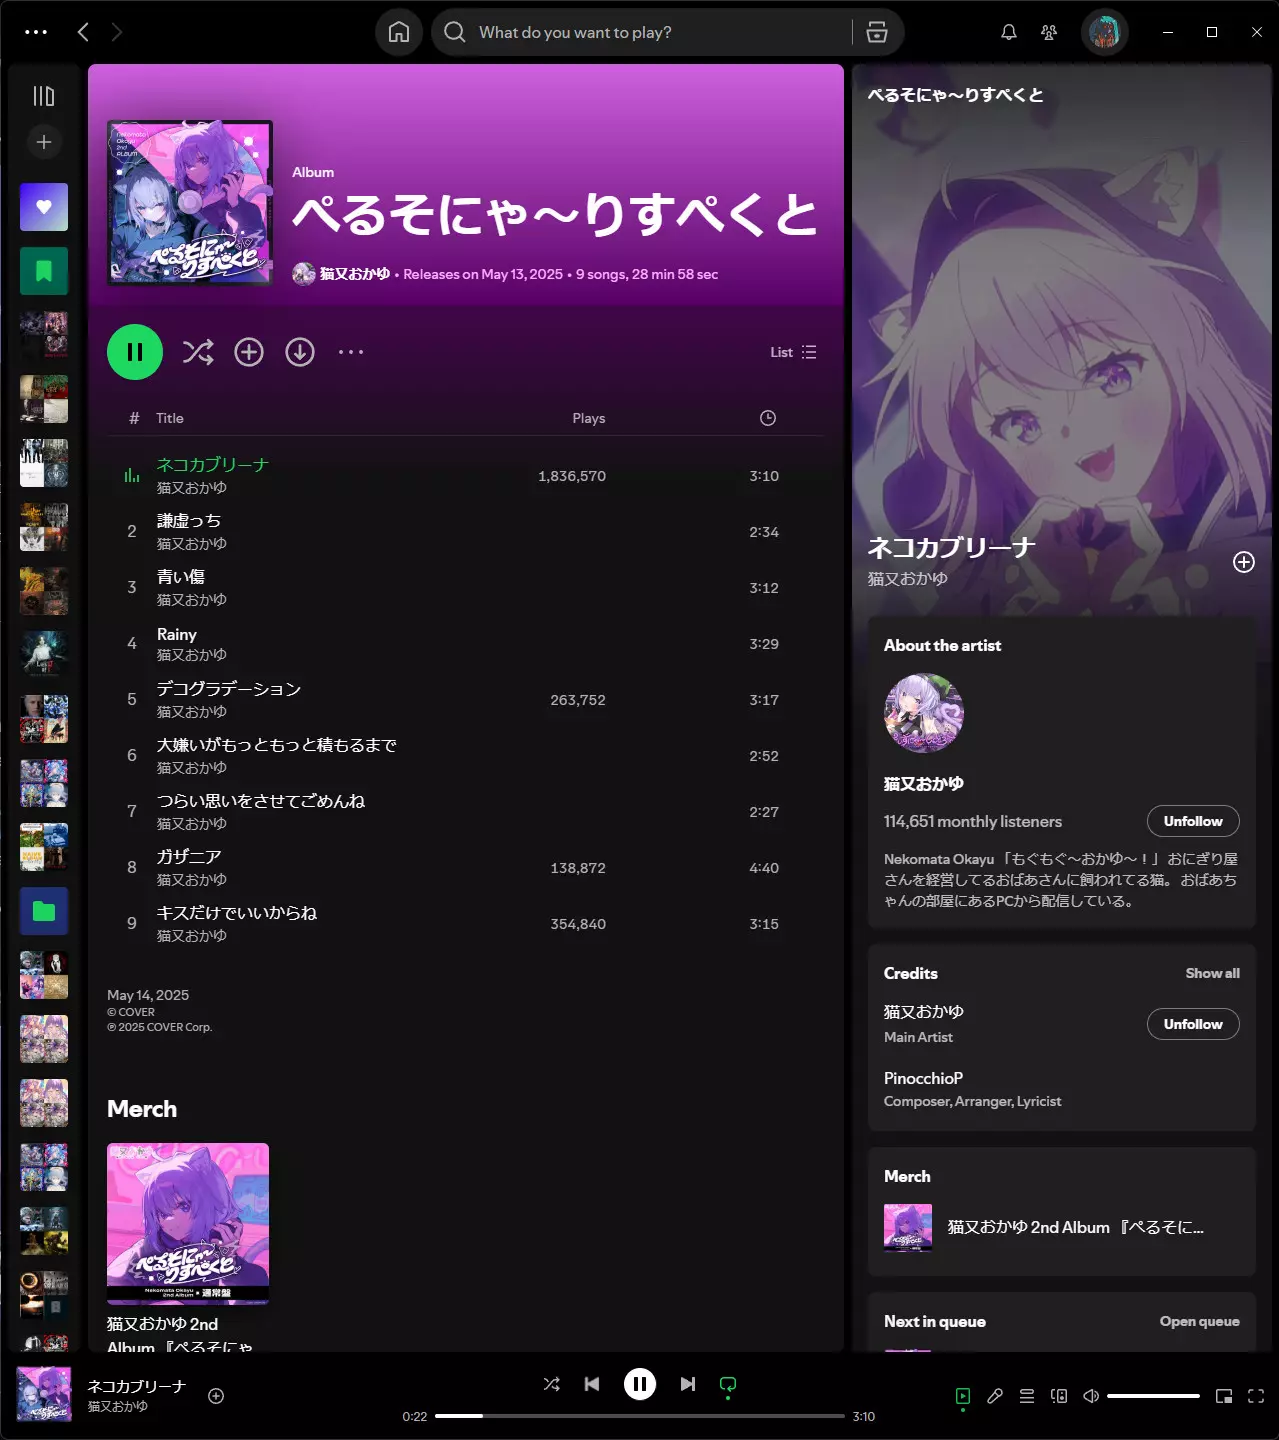
Task: Toggle the queue button in player bar
Action: tap(1027, 1396)
